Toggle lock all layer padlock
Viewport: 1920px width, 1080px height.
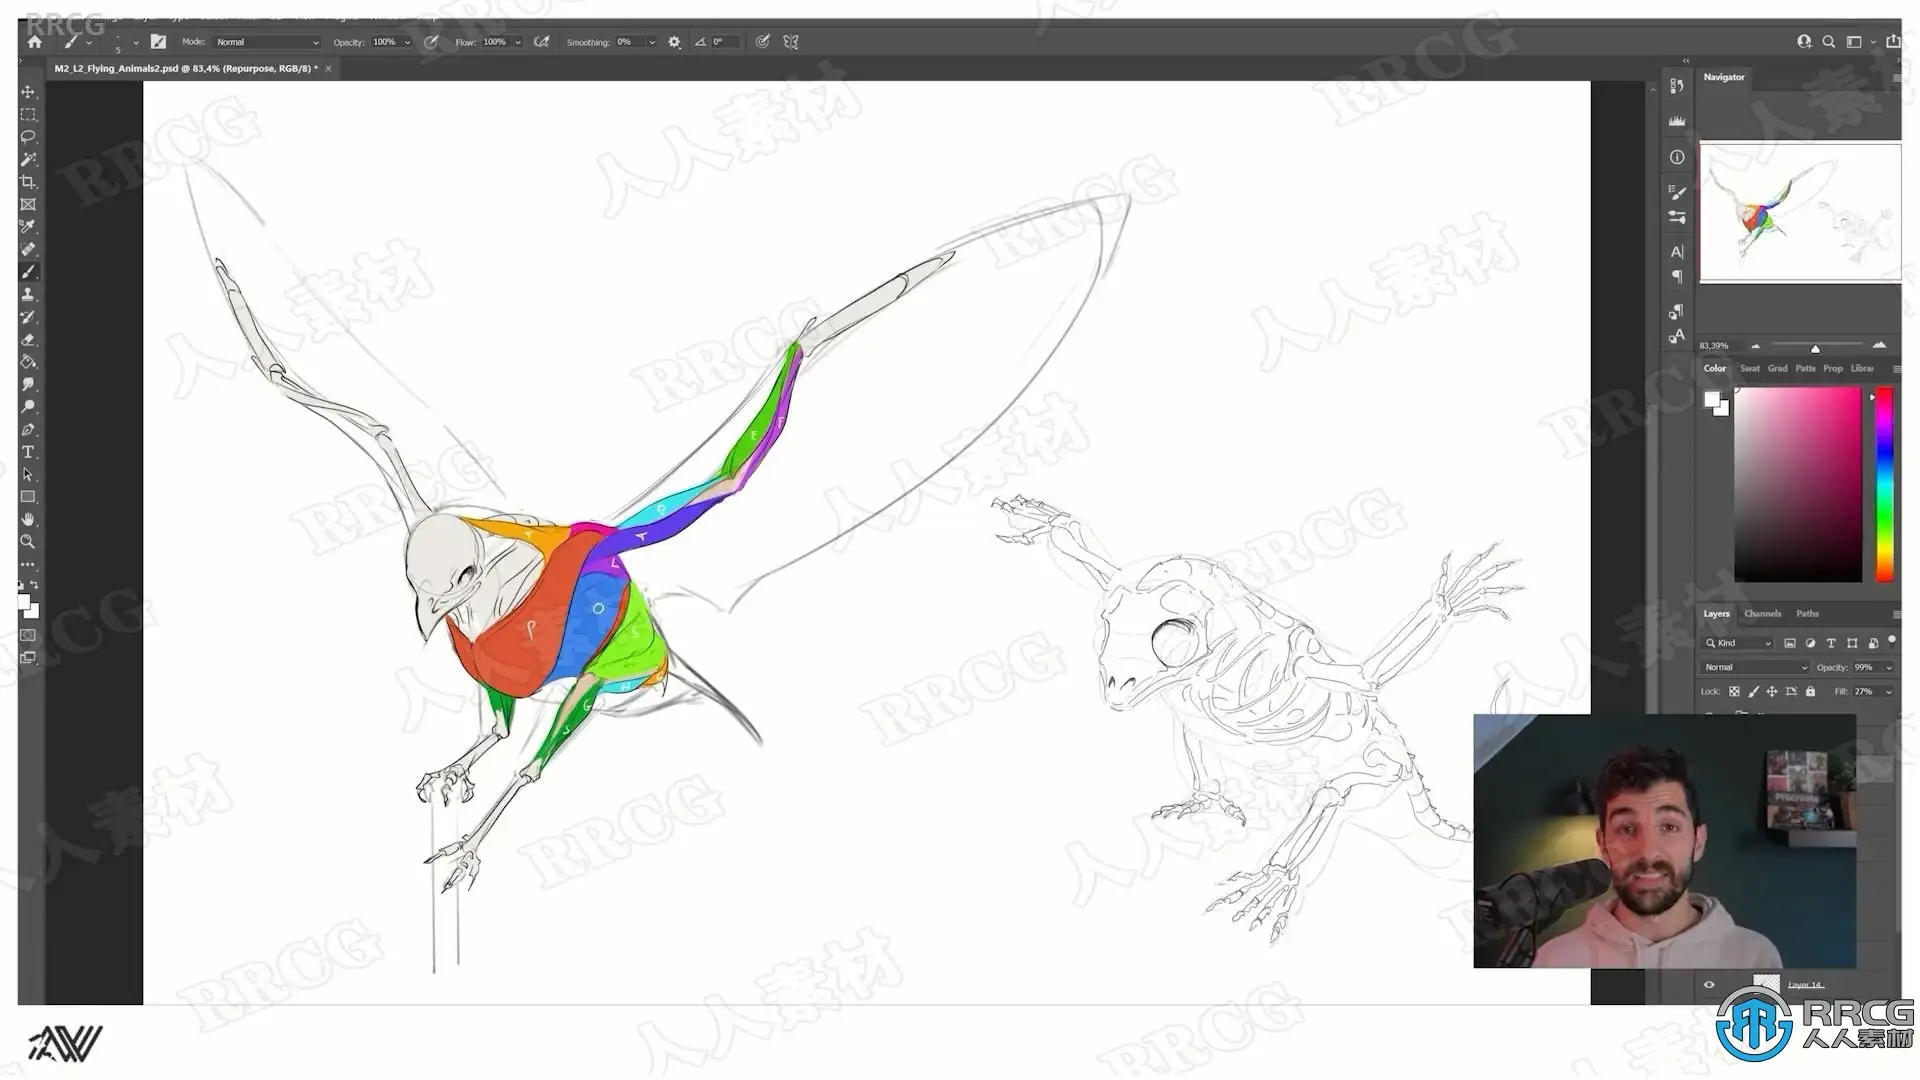[x=1810, y=691]
